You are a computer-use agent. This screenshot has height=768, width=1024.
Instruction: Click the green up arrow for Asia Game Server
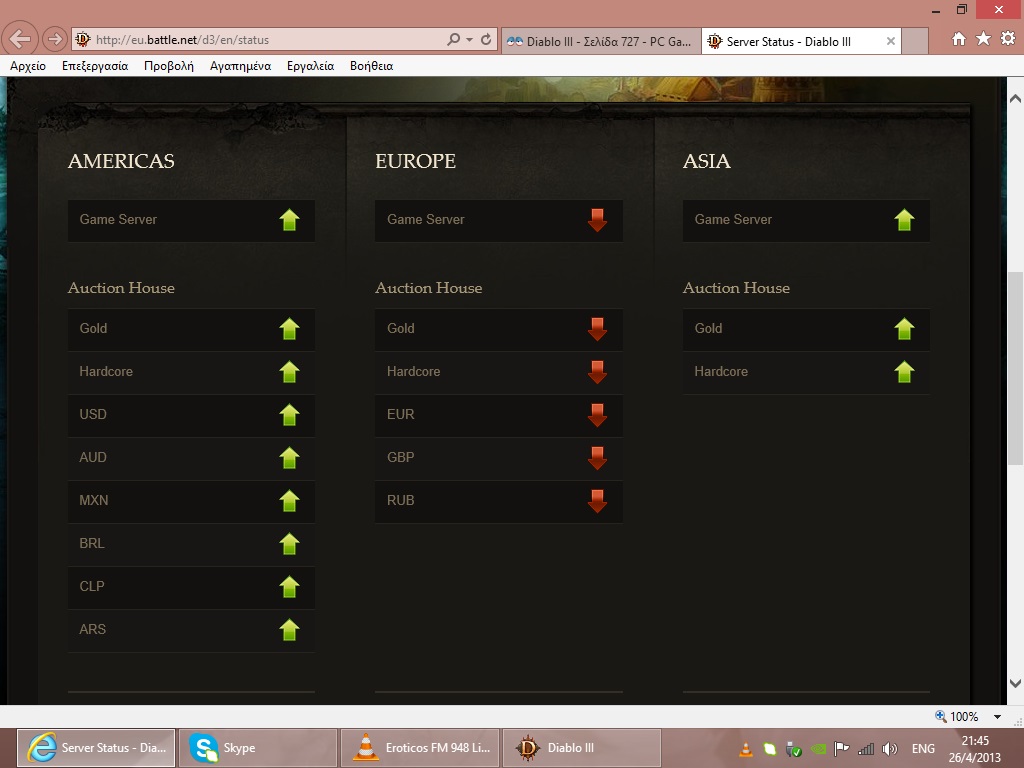904,220
